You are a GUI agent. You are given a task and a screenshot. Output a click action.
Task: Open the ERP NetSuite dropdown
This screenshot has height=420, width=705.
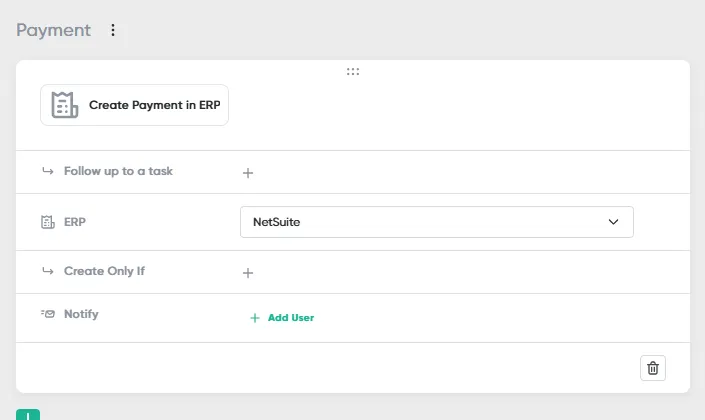pos(437,222)
